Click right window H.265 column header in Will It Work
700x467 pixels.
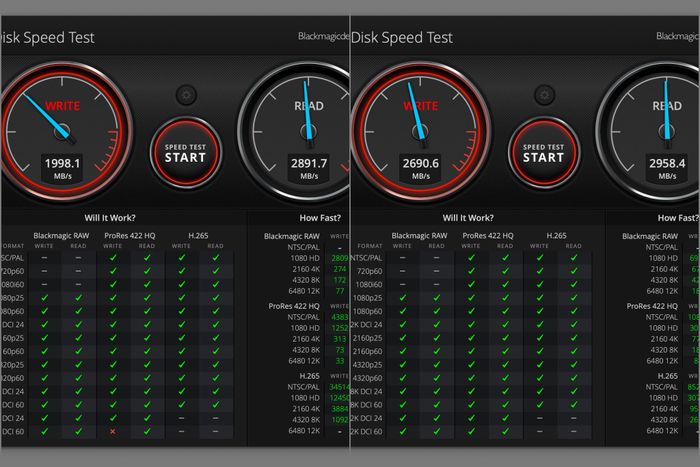[x=556, y=235]
